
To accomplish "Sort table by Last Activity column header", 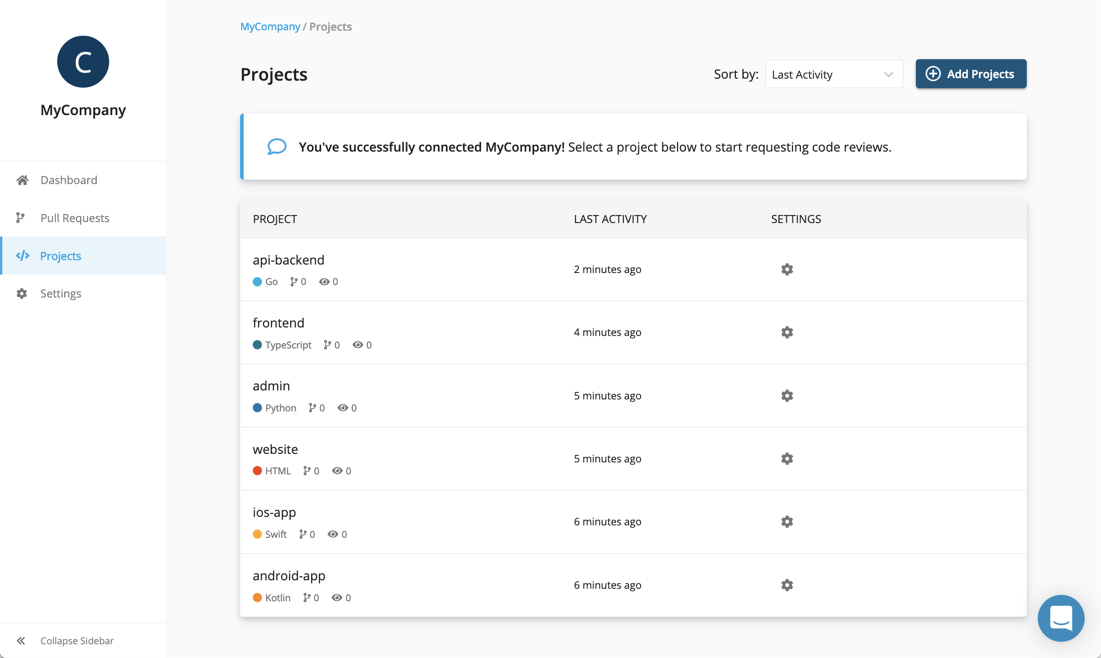I will tap(610, 219).
